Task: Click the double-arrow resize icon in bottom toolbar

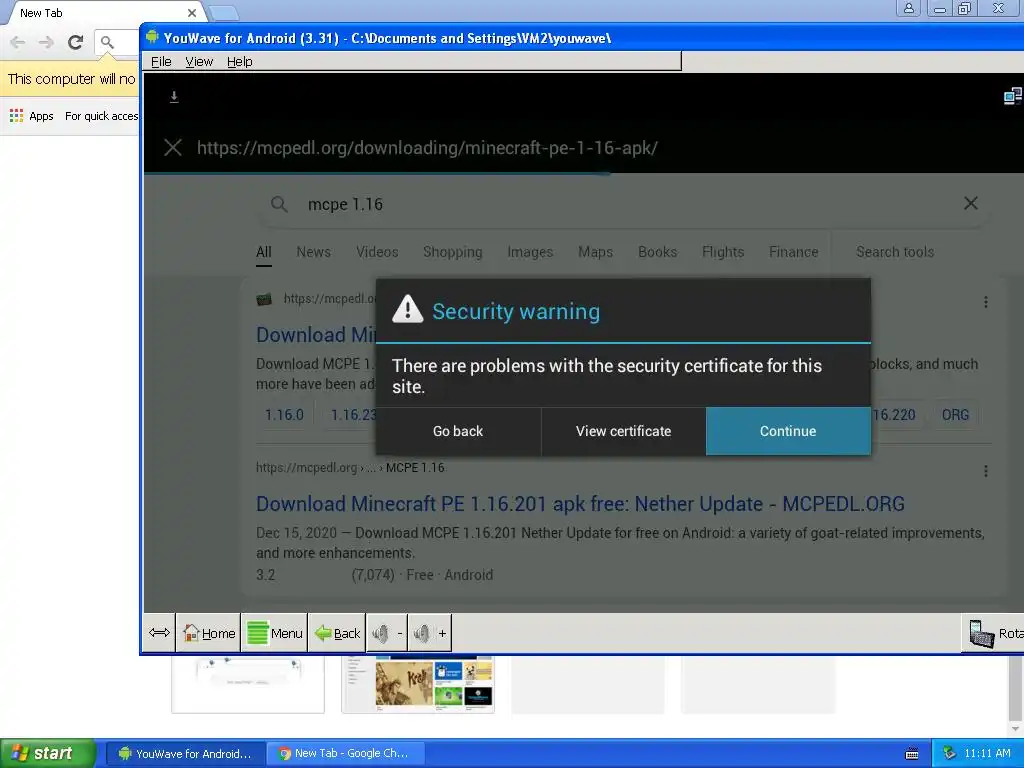Action: pyautogui.click(x=159, y=633)
